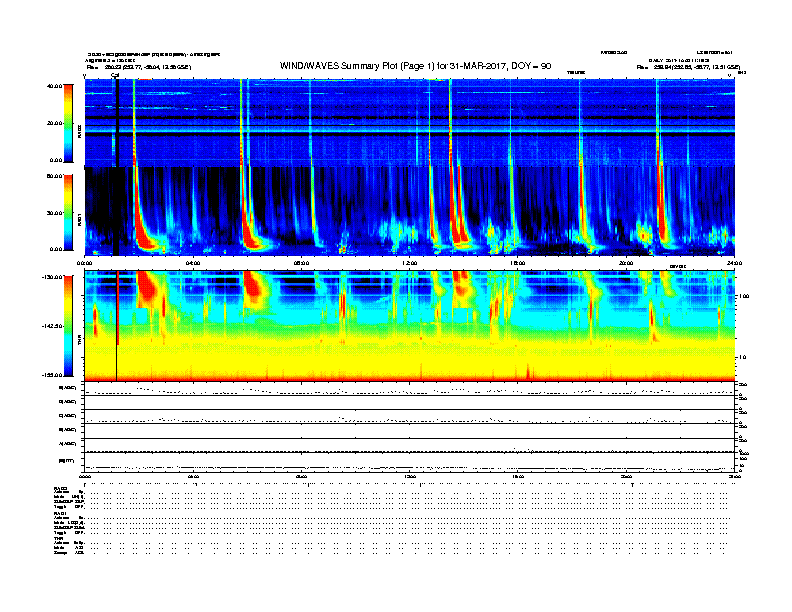Click the |B| (nT) line plot label
This screenshot has width=792, height=612.
(67, 461)
